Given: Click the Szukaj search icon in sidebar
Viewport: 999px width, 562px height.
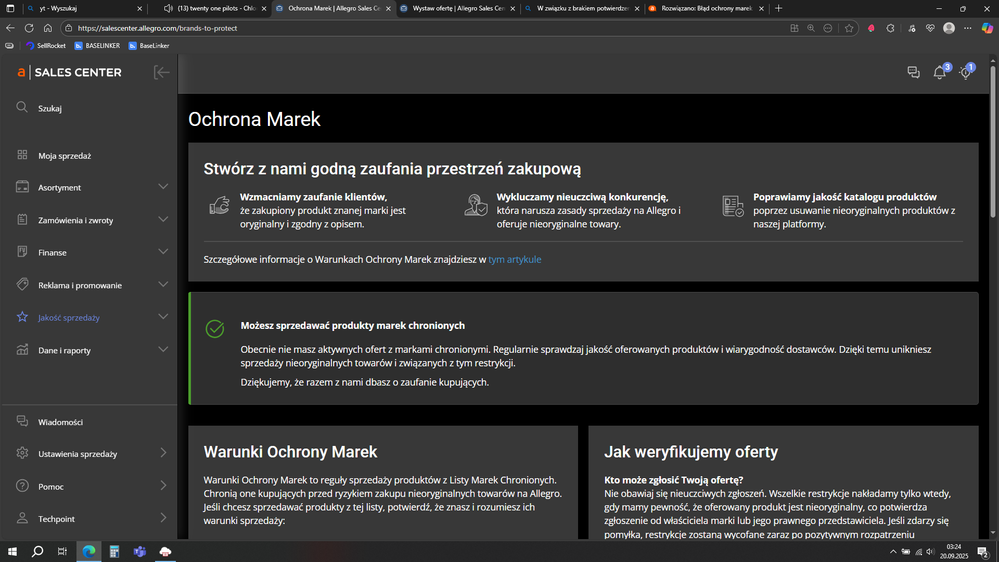Looking at the screenshot, I should tap(22, 108).
